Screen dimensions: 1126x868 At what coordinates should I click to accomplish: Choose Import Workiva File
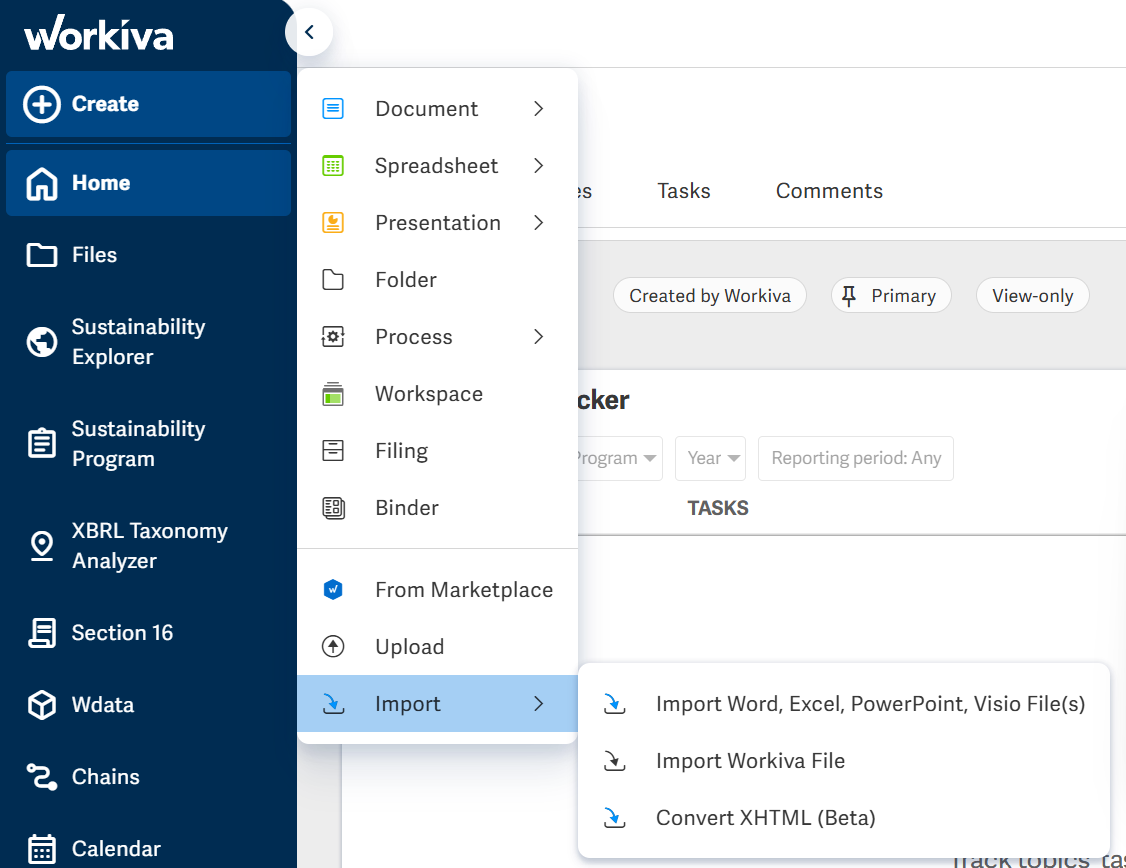coord(844,761)
